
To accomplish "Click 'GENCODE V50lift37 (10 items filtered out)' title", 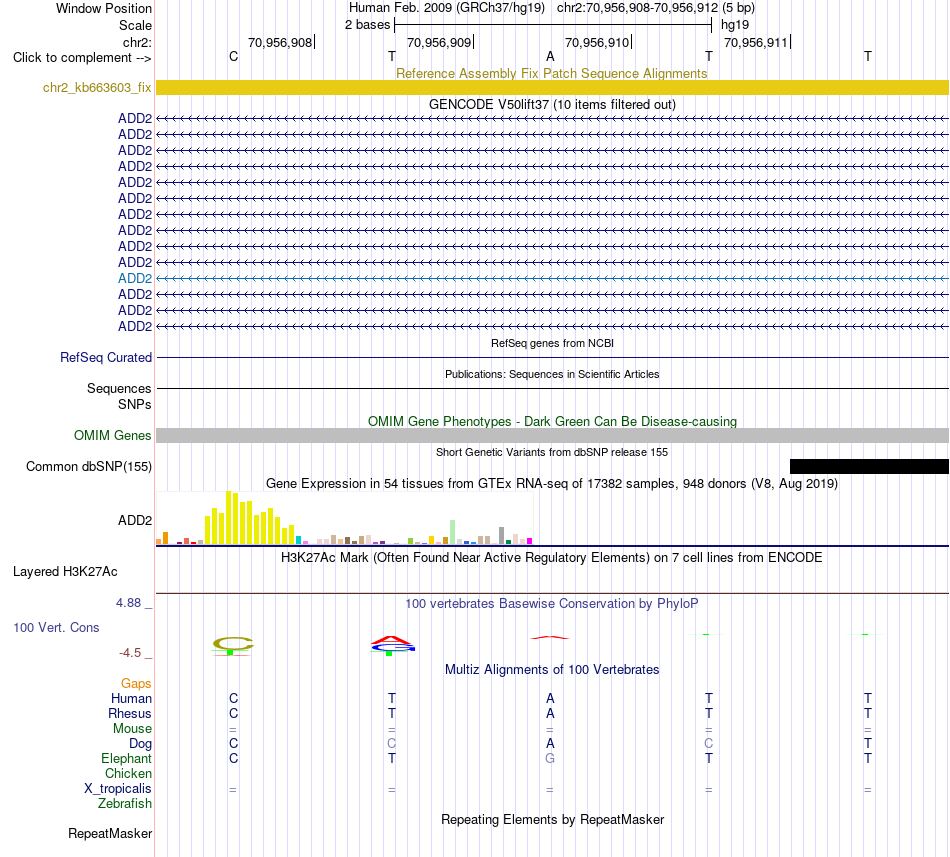I will (552, 104).
